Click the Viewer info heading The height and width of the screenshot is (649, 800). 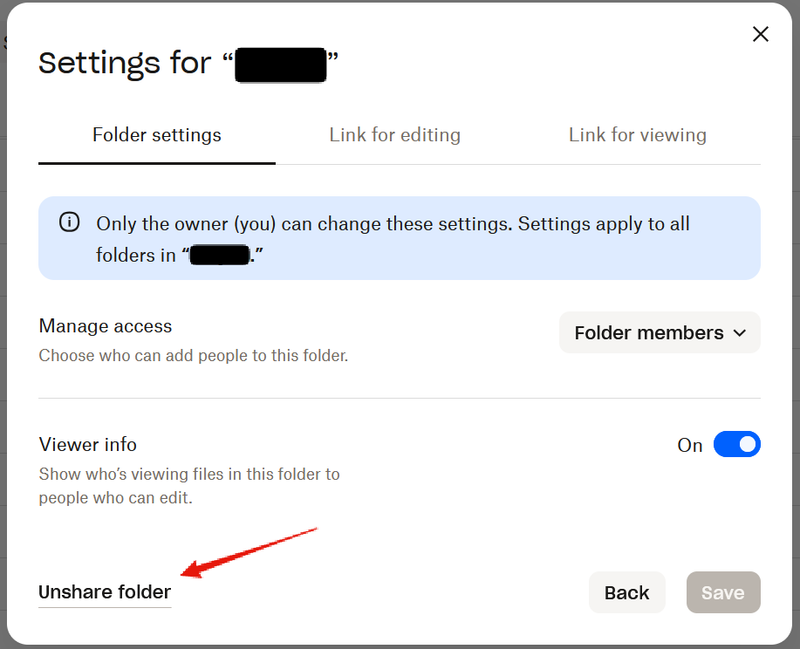[88, 444]
